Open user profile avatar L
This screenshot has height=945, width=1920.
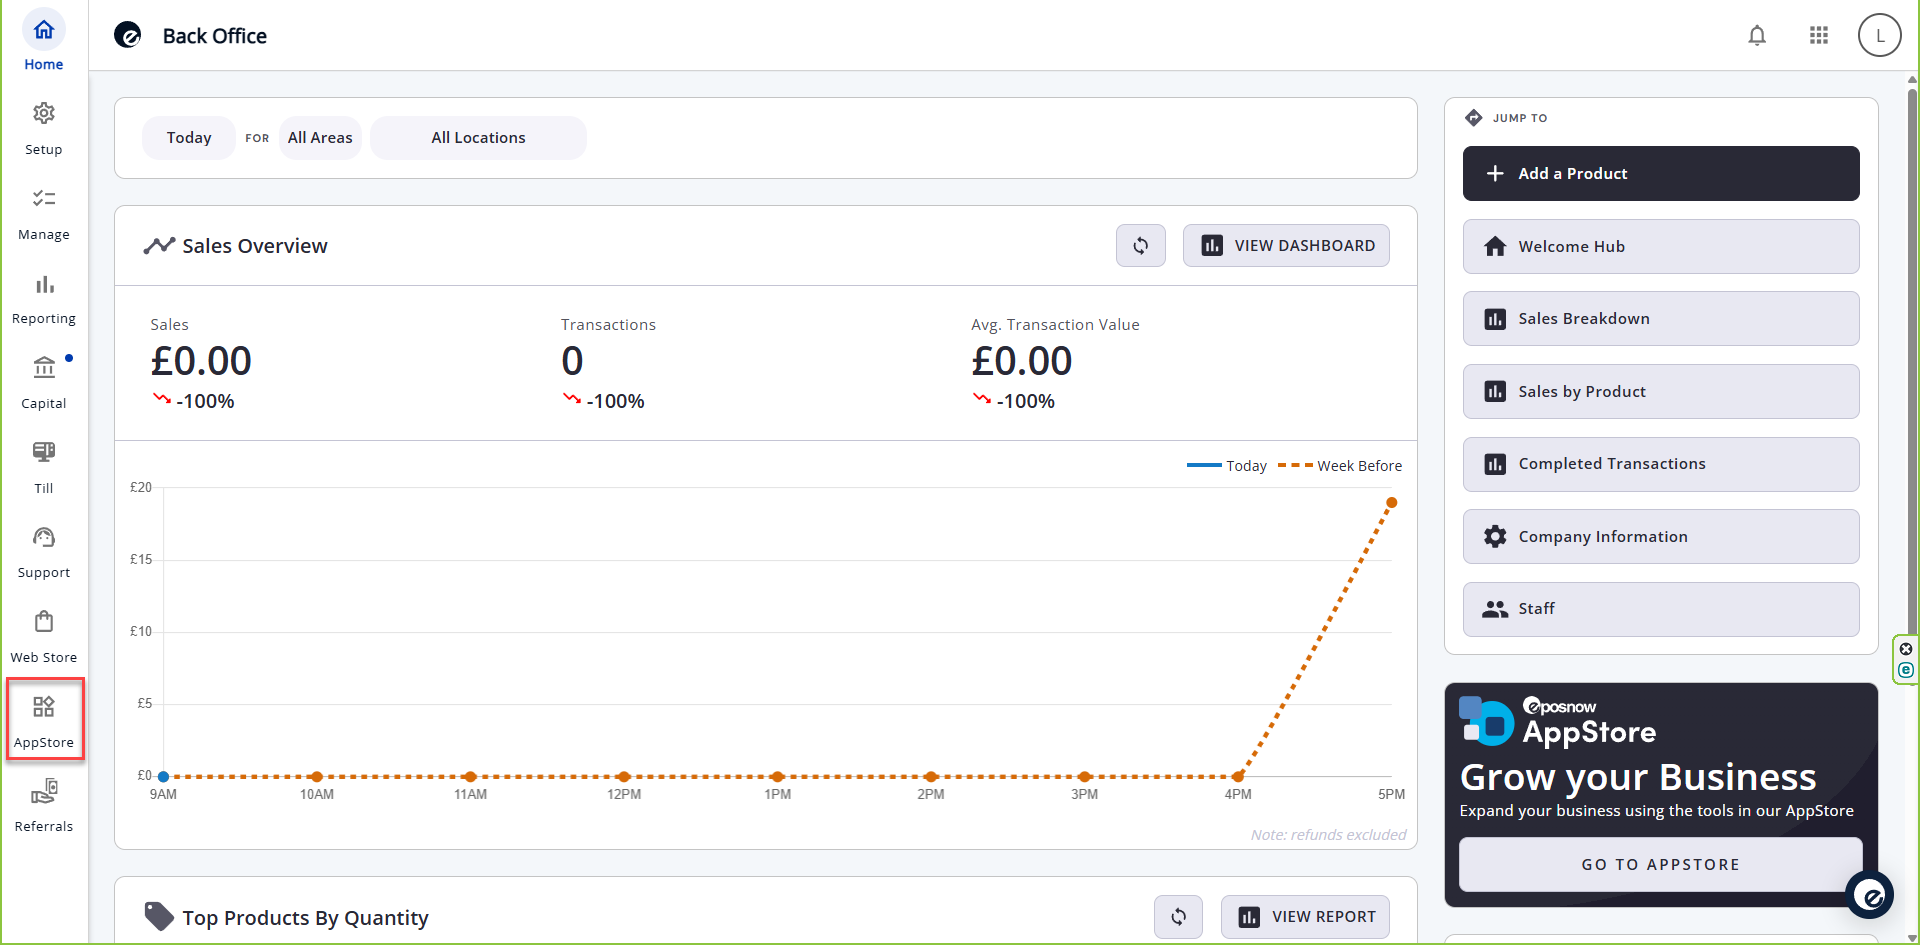pos(1879,36)
